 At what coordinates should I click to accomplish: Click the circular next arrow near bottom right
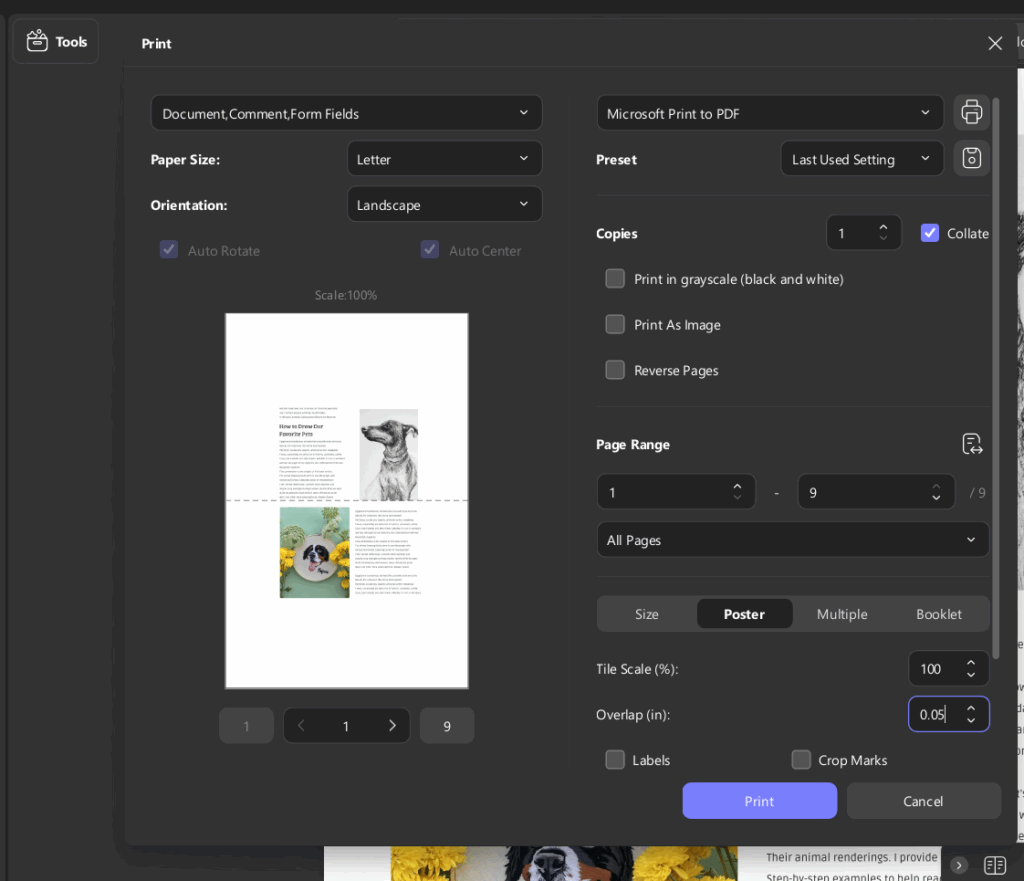click(958, 865)
